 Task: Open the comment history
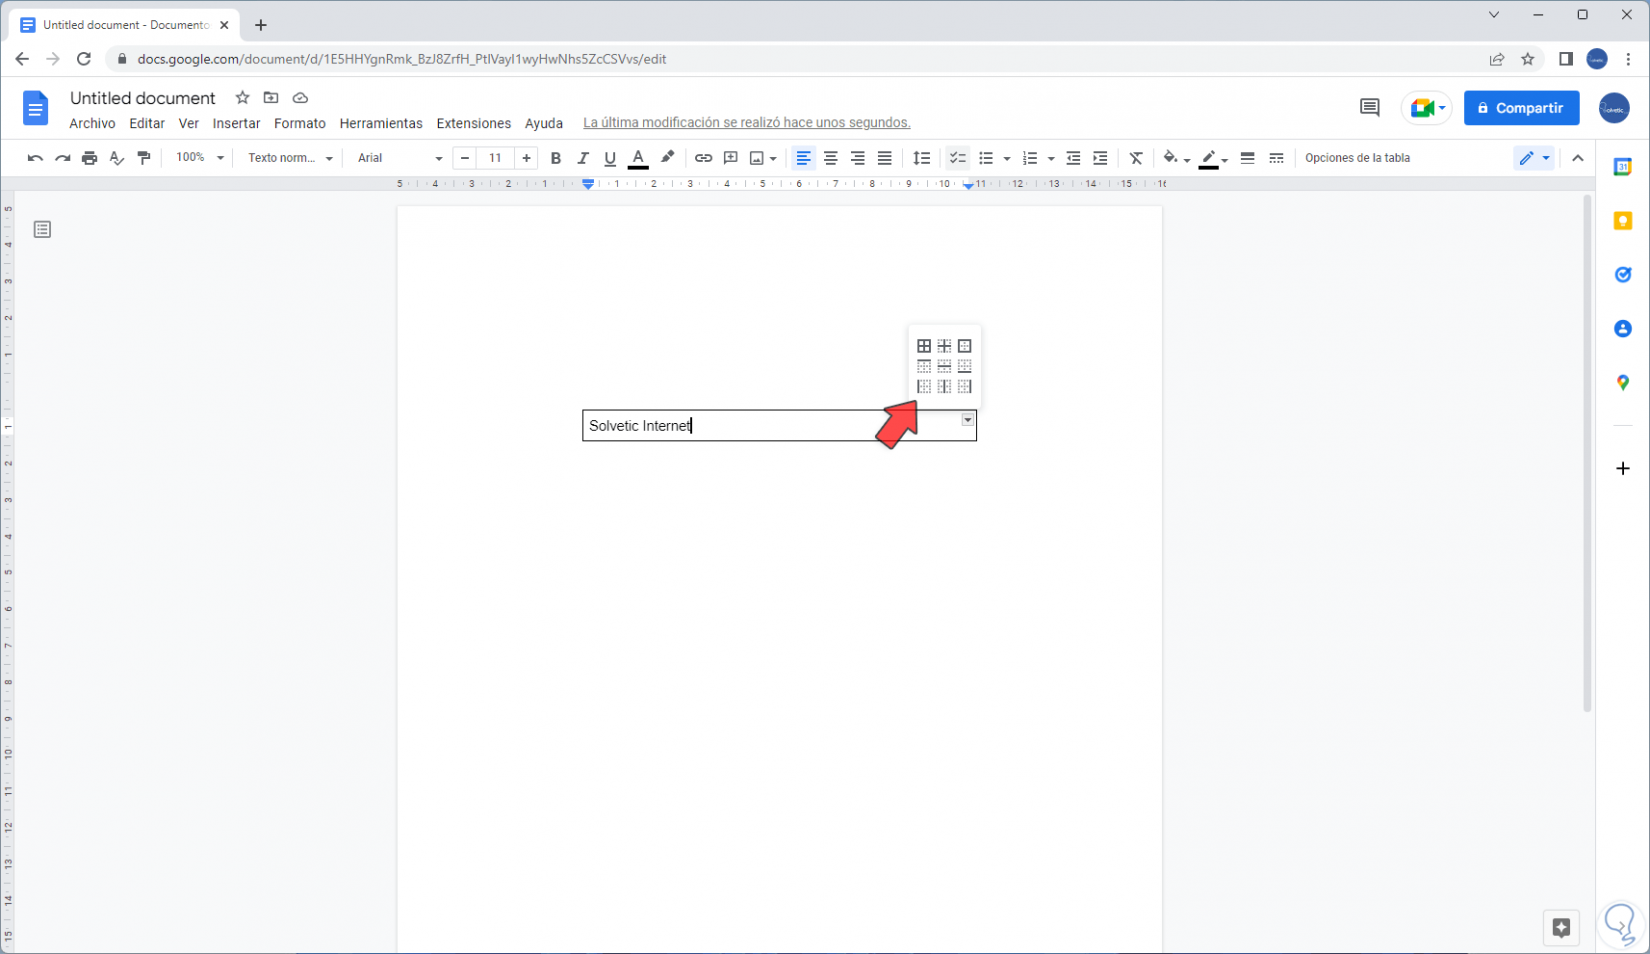(1370, 108)
